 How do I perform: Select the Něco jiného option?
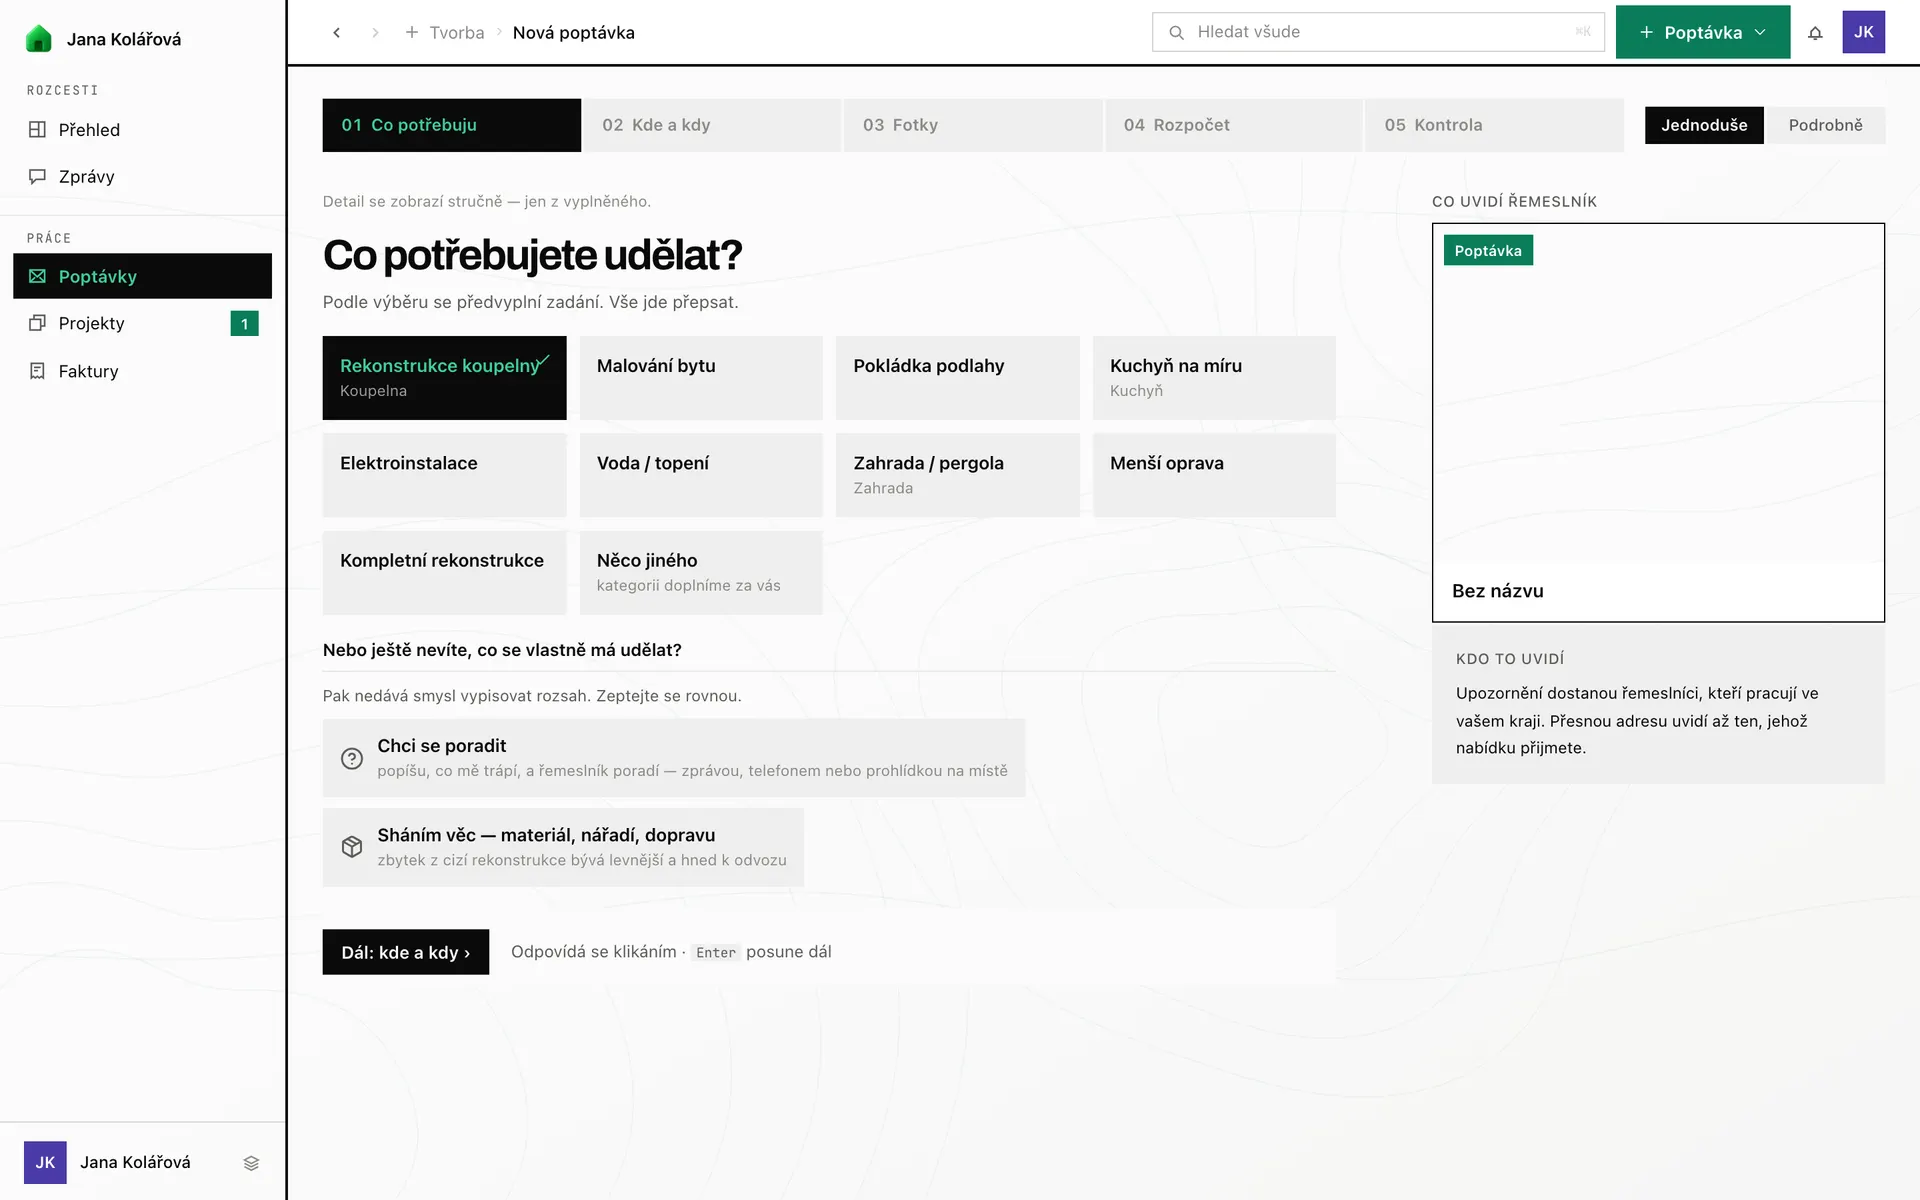point(701,572)
